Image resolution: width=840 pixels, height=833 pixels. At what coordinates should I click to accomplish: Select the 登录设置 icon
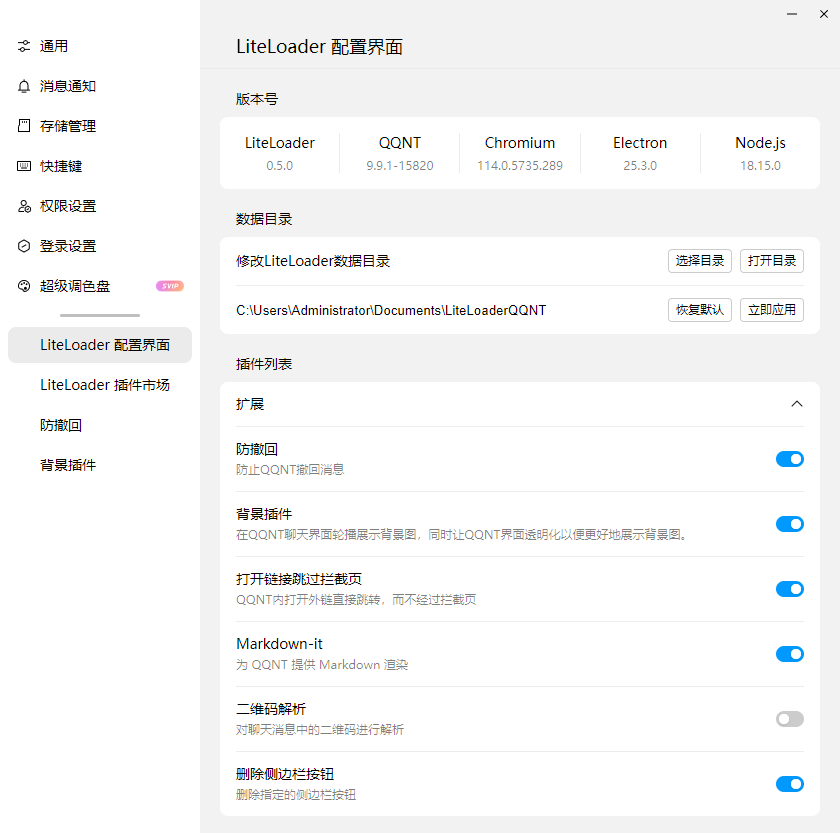pyautogui.click(x=24, y=246)
